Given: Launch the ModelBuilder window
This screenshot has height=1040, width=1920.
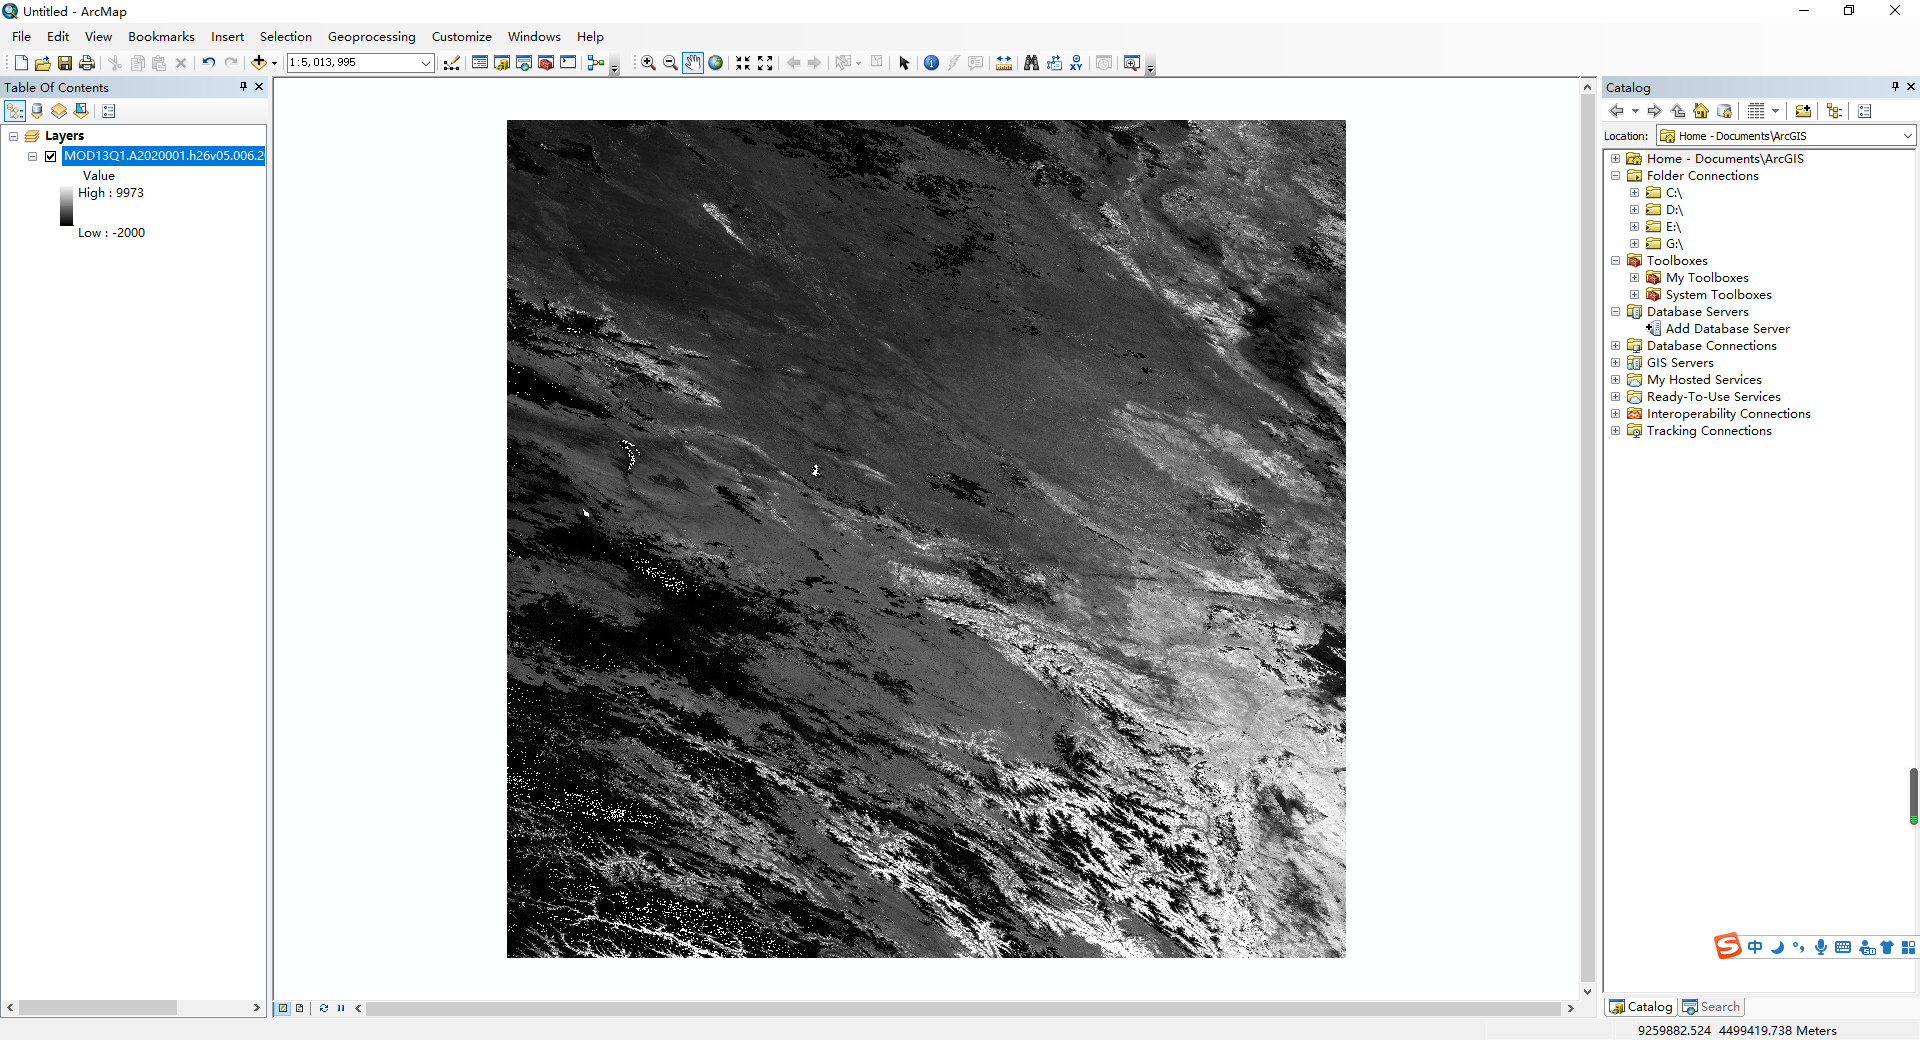Looking at the screenshot, I should 596,63.
